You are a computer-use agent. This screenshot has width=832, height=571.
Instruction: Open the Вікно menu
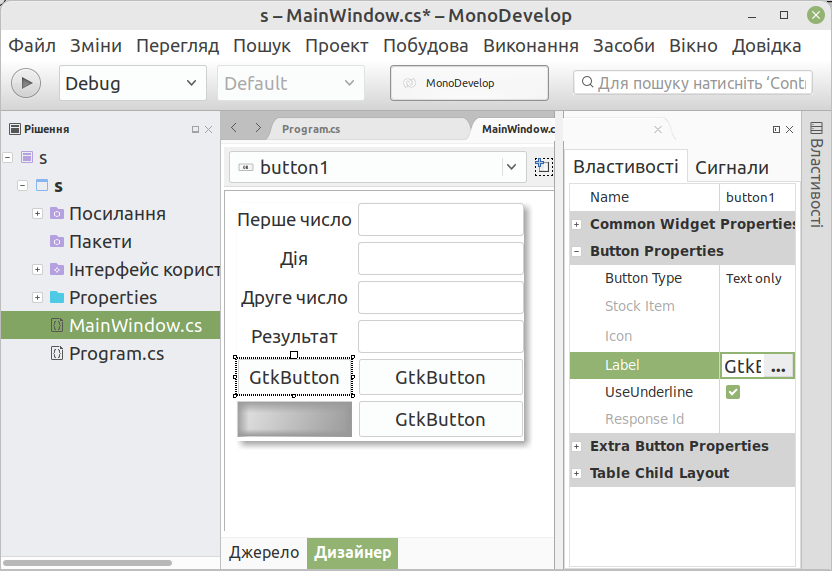tap(694, 46)
